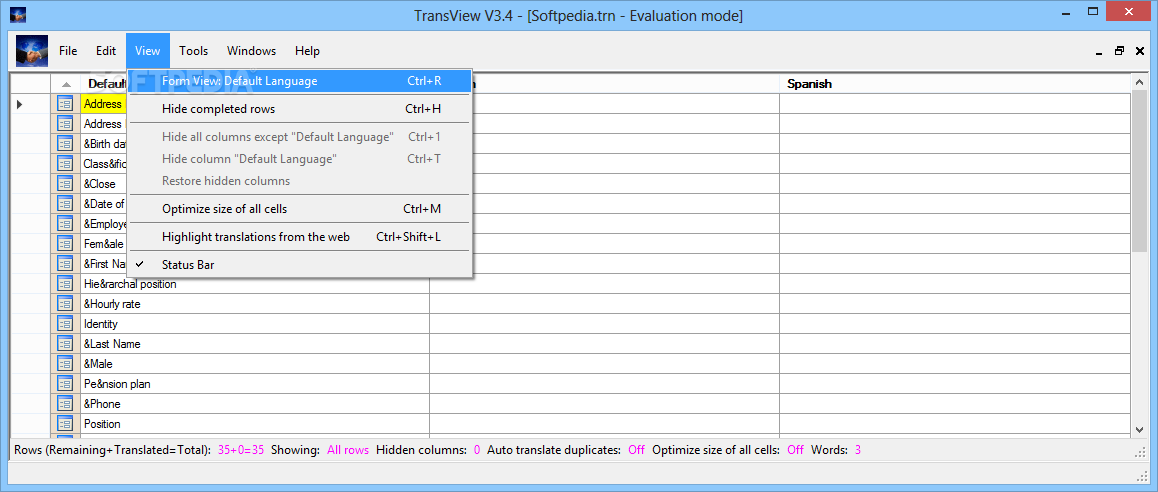Viewport: 1158px width, 492px height.
Task: Click the form icon beside Hie&rarchal position
Action: [x=65, y=284]
